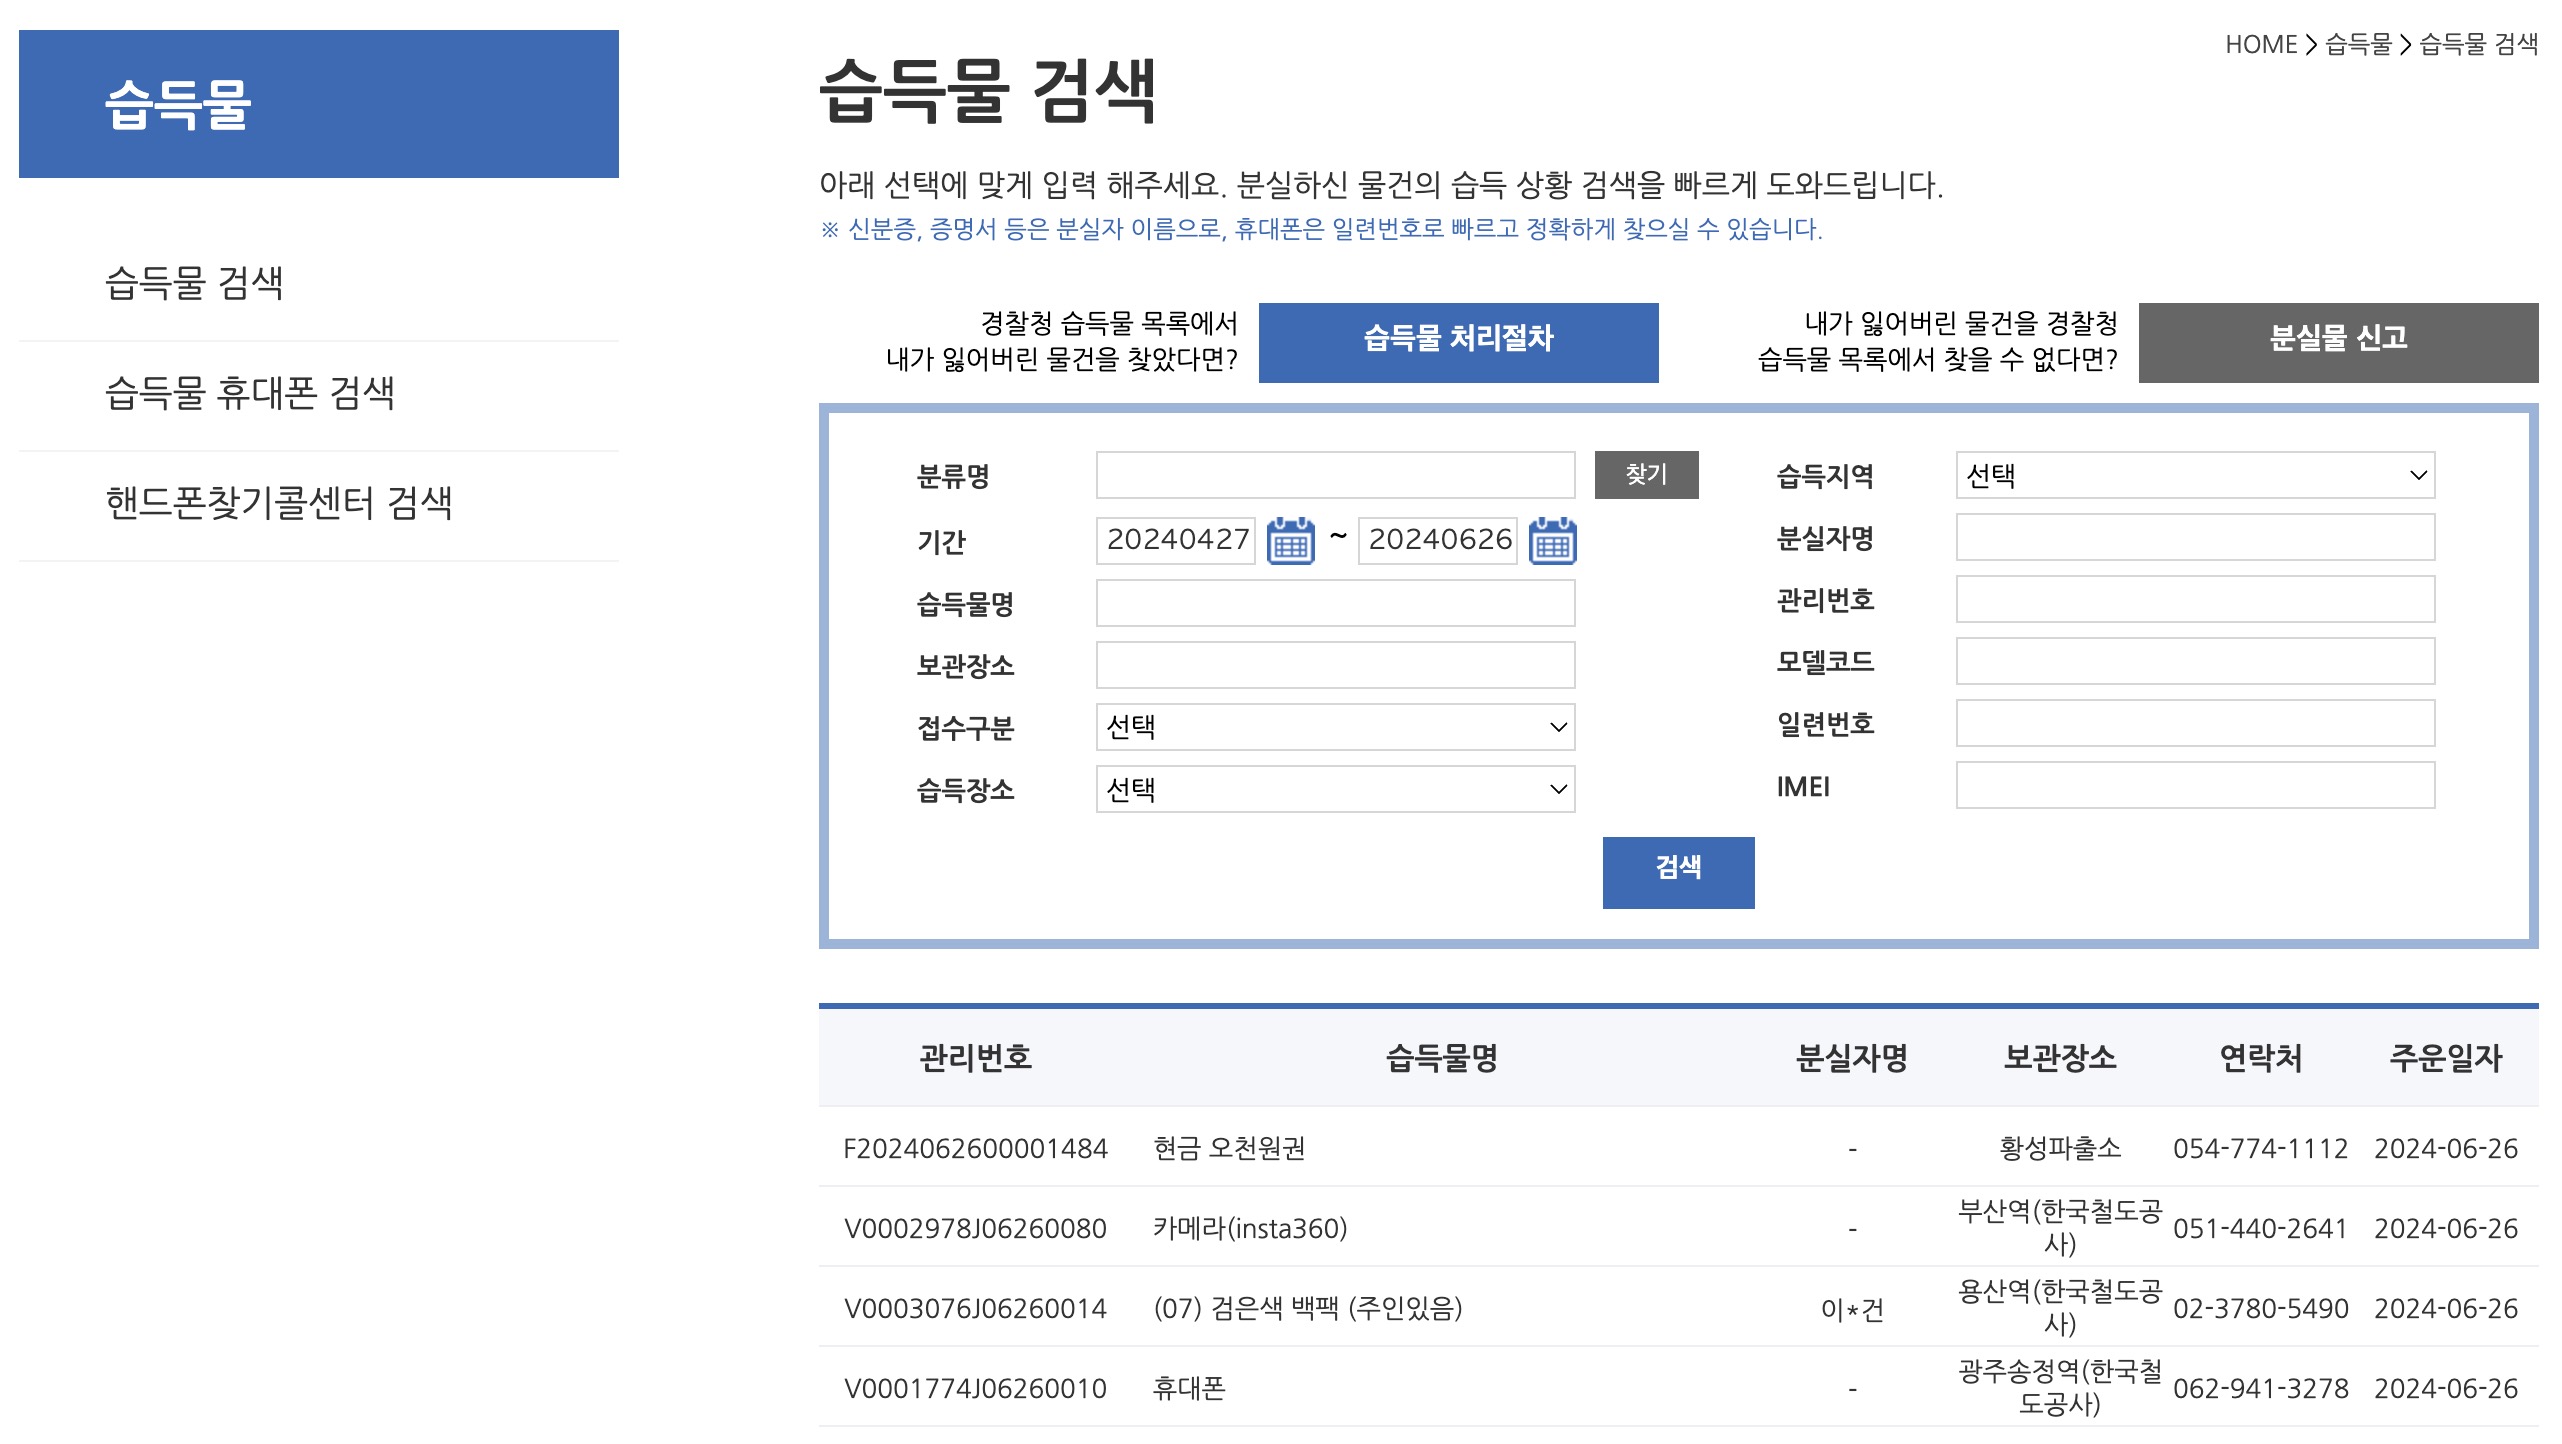2562x1444 pixels.
Task: Click into the 습득물명 text field
Action: point(1334,603)
